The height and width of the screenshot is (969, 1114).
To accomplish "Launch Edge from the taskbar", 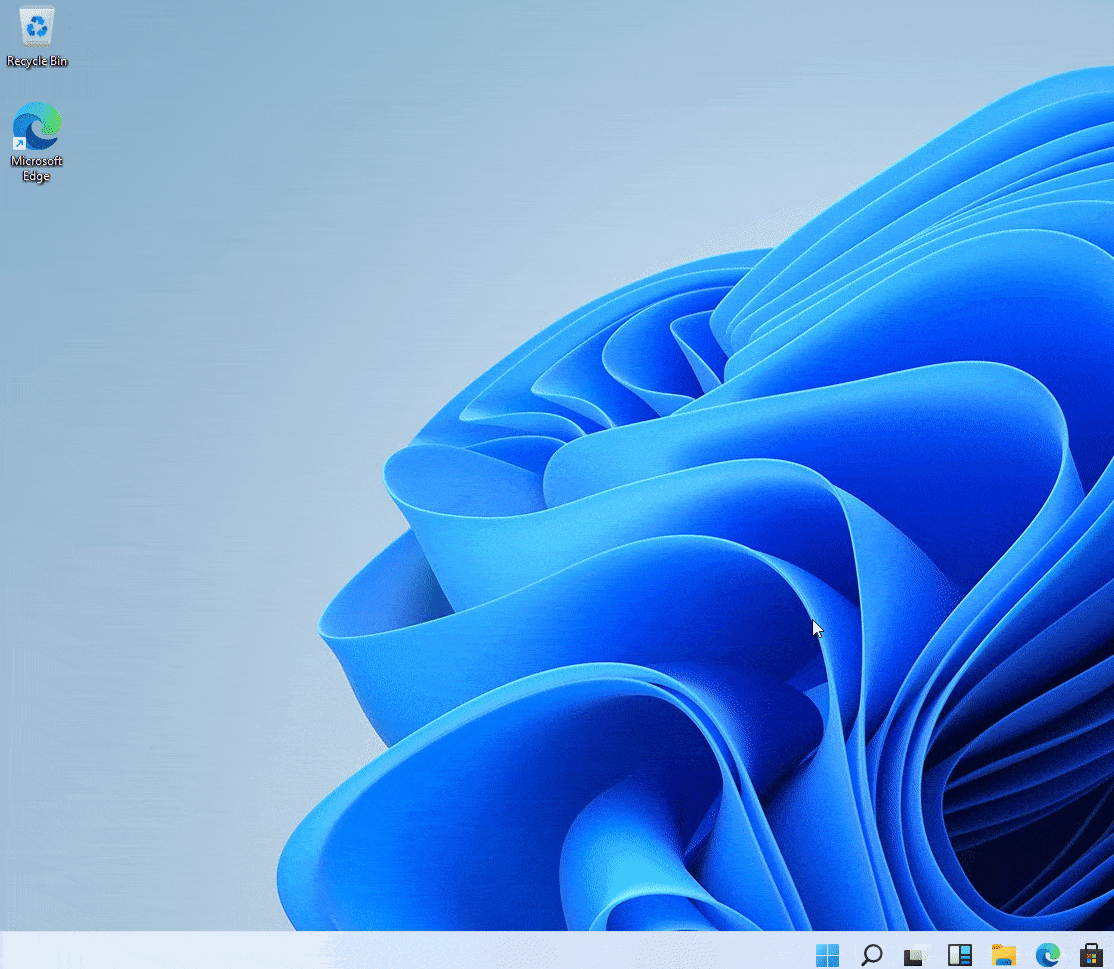I will click(x=1047, y=955).
